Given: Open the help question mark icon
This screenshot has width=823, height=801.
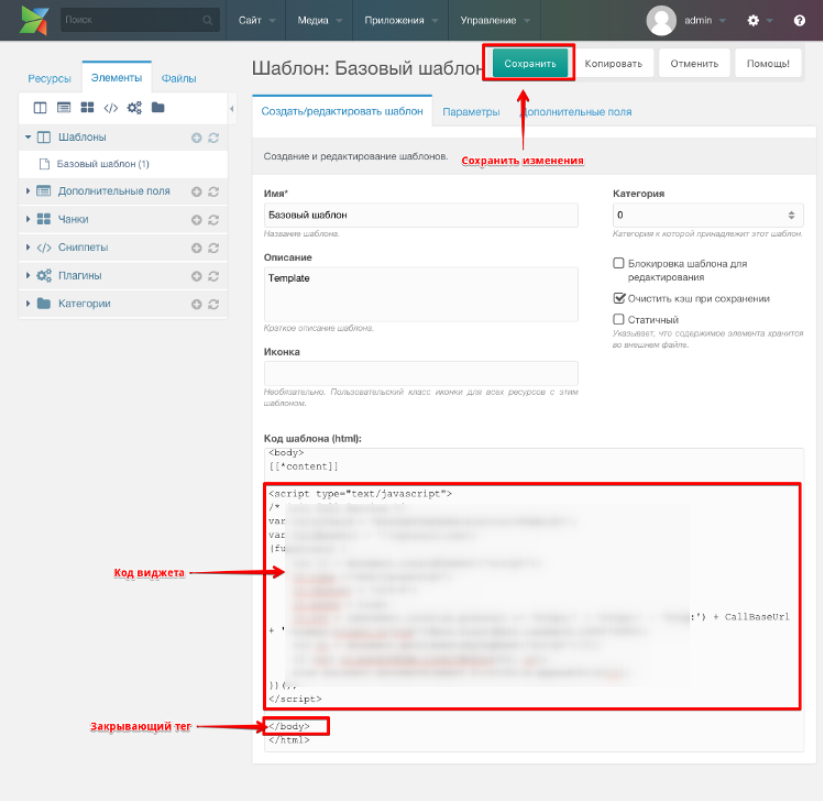Looking at the screenshot, I should point(799,20).
